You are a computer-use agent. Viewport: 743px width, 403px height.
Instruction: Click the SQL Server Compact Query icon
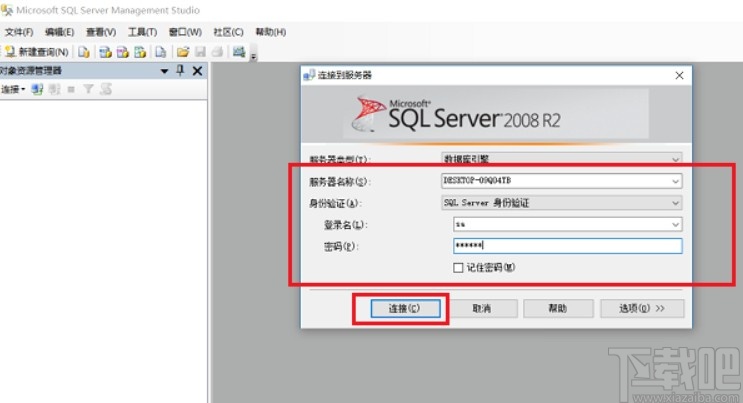pos(161,52)
